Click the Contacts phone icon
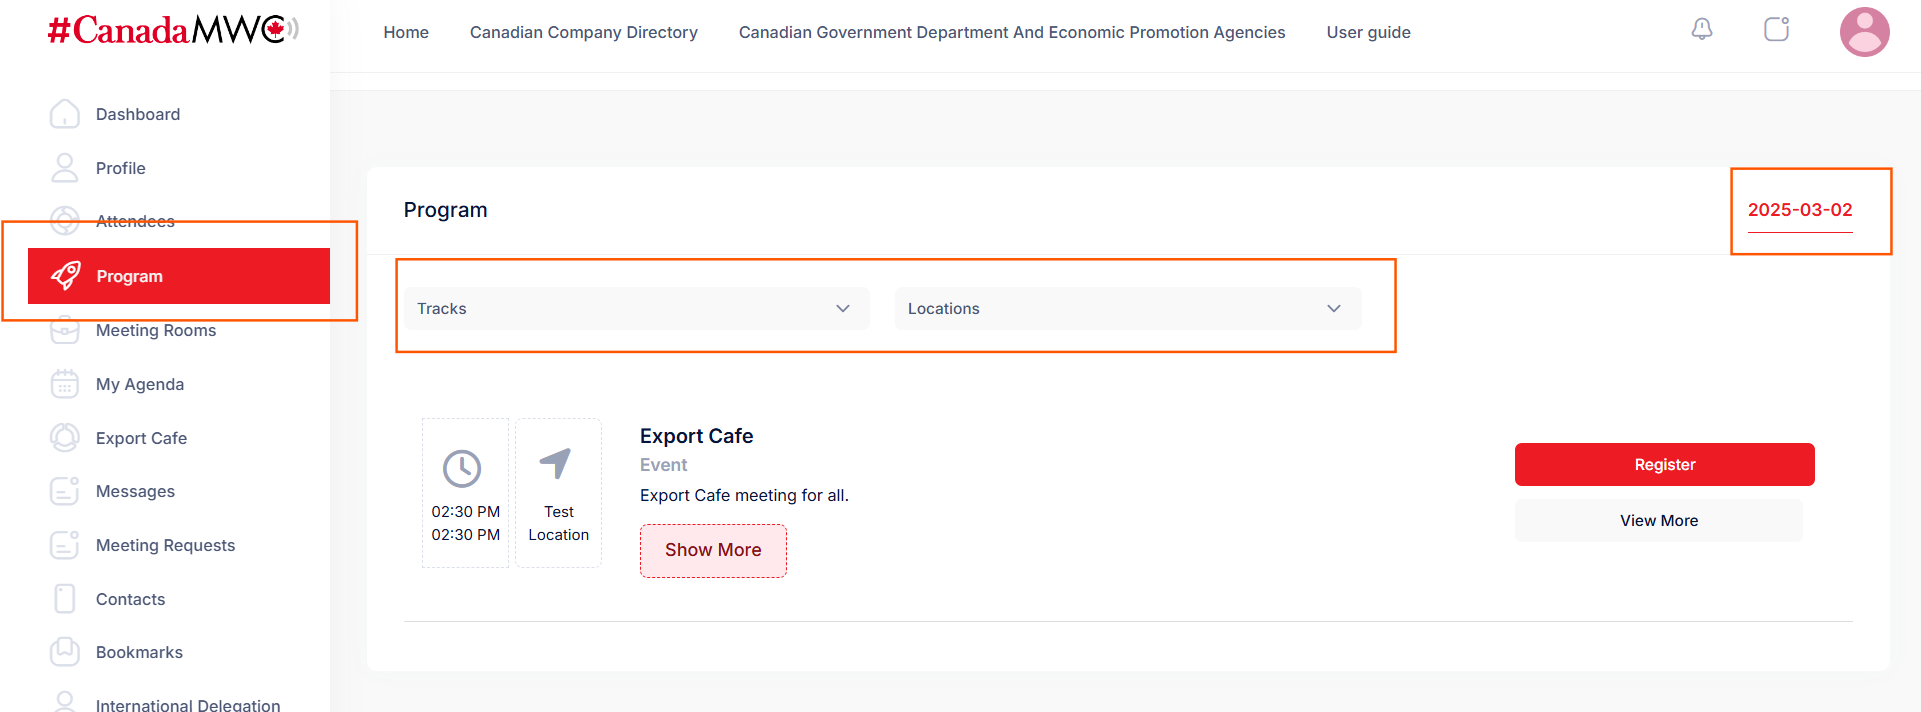Screen dimensions: 1921x712 tap(65, 599)
